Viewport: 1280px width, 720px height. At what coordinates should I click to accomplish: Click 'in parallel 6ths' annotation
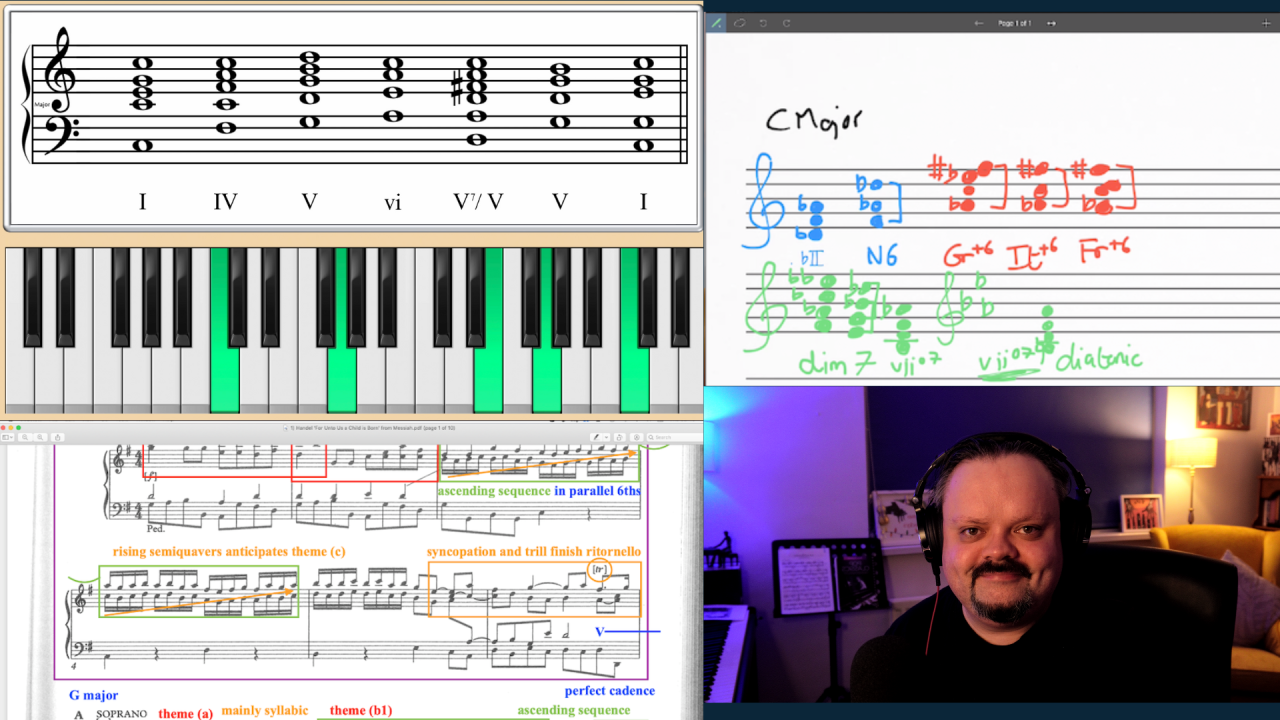click(x=597, y=491)
